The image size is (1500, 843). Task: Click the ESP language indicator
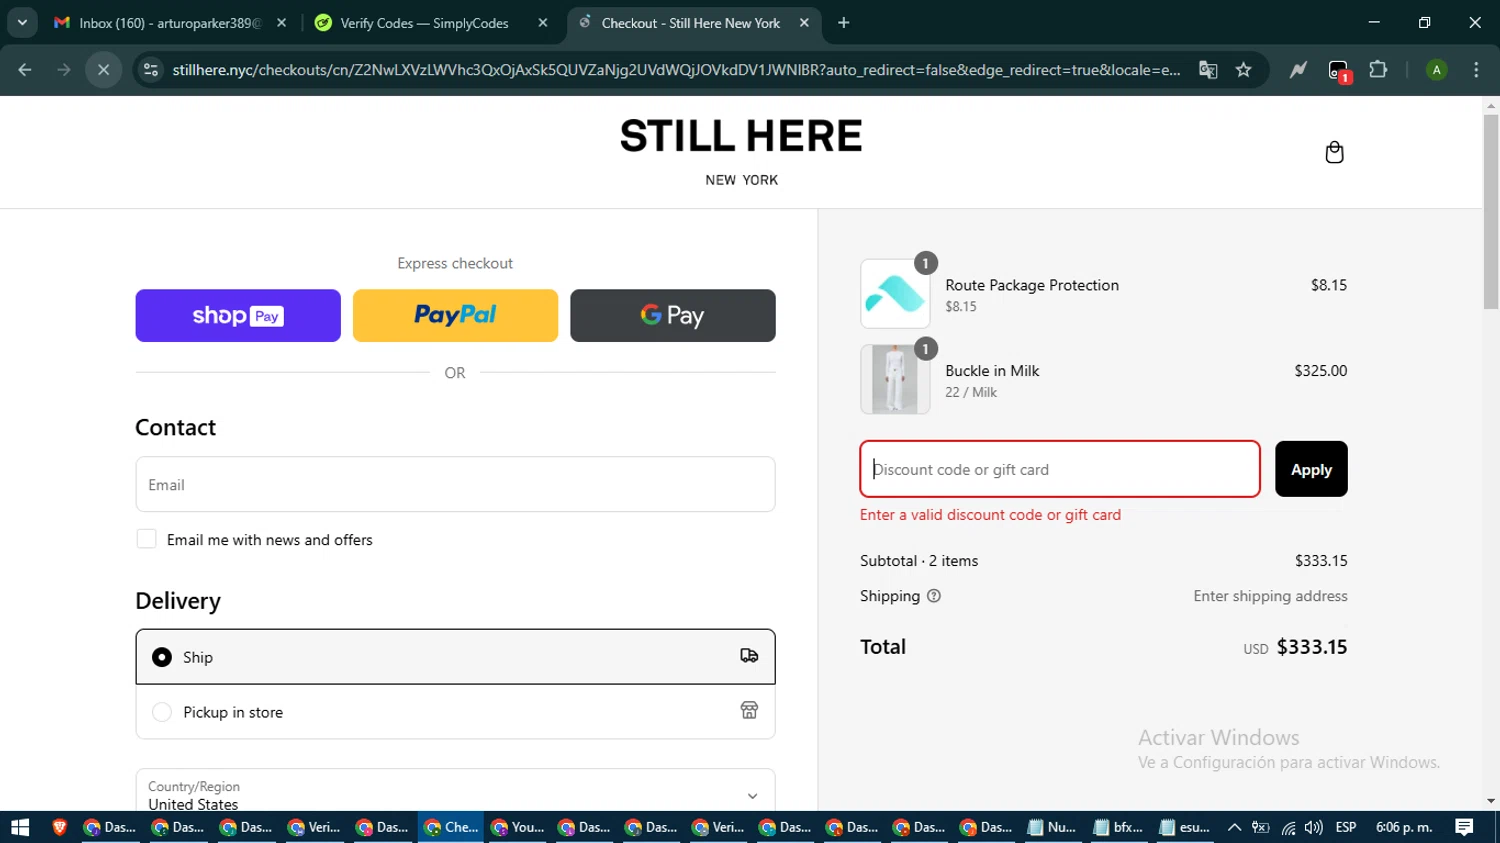[1346, 827]
